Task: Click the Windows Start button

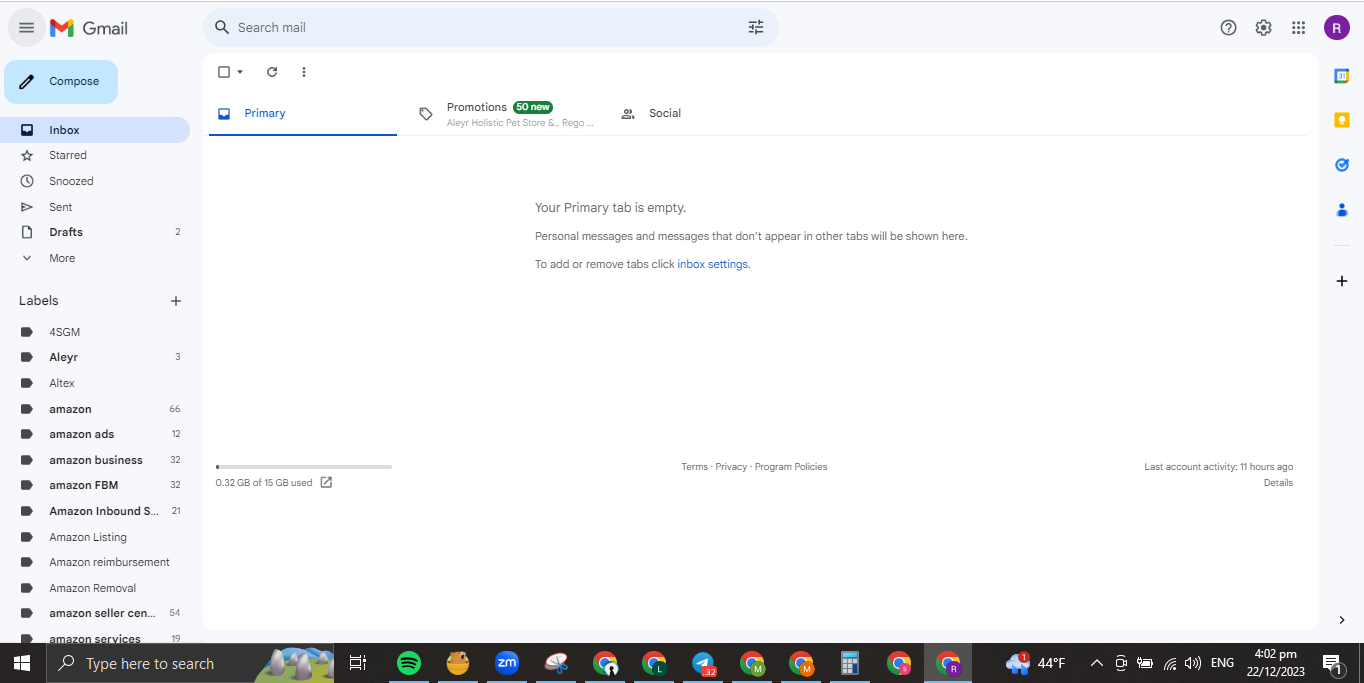Action: tap(22, 663)
